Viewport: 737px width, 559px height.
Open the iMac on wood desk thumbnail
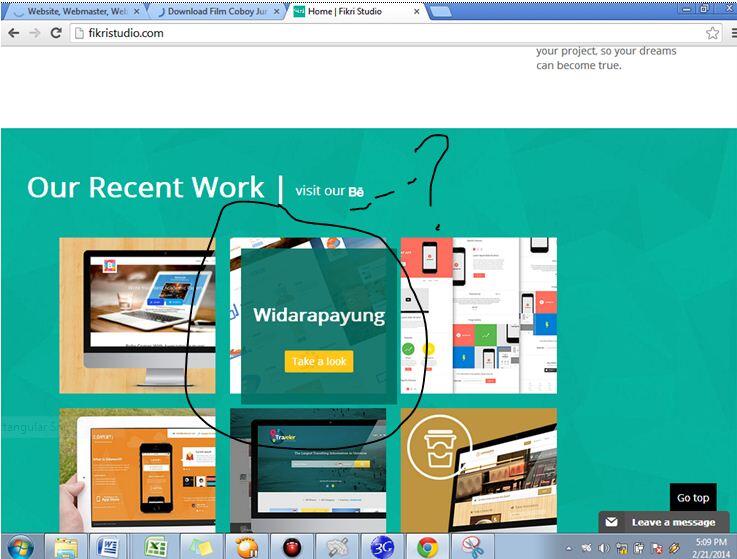tap(137, 315)
